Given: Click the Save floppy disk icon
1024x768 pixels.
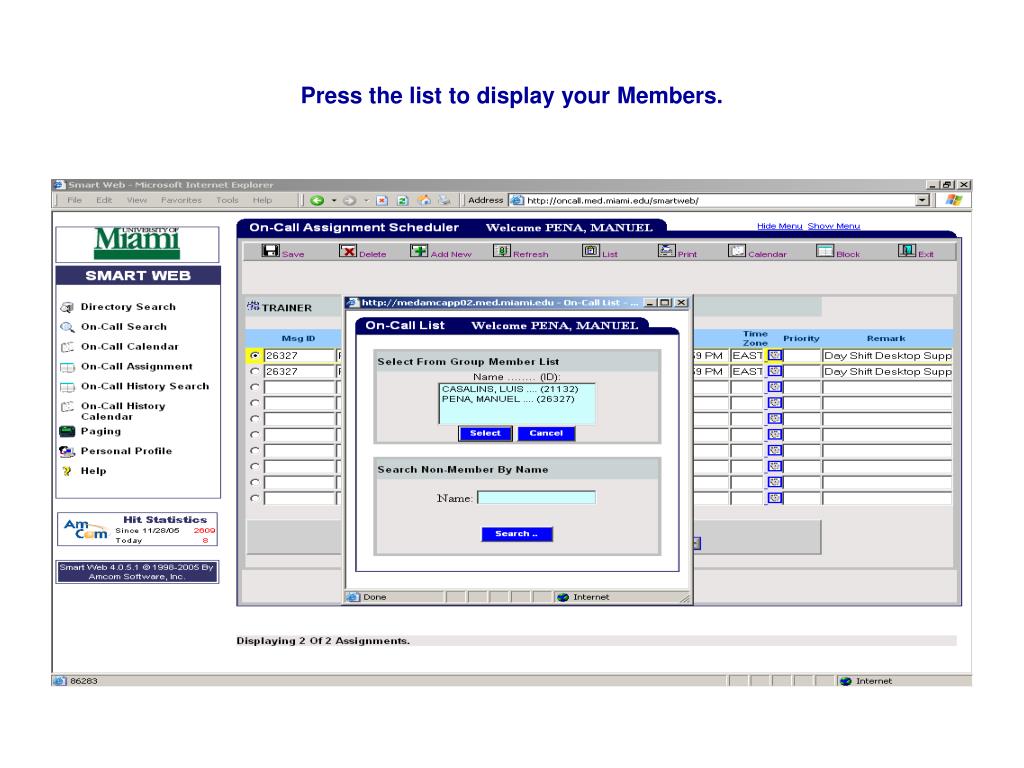Looking at the screenshot, I should pyautogui.click(x=270, y=251).
